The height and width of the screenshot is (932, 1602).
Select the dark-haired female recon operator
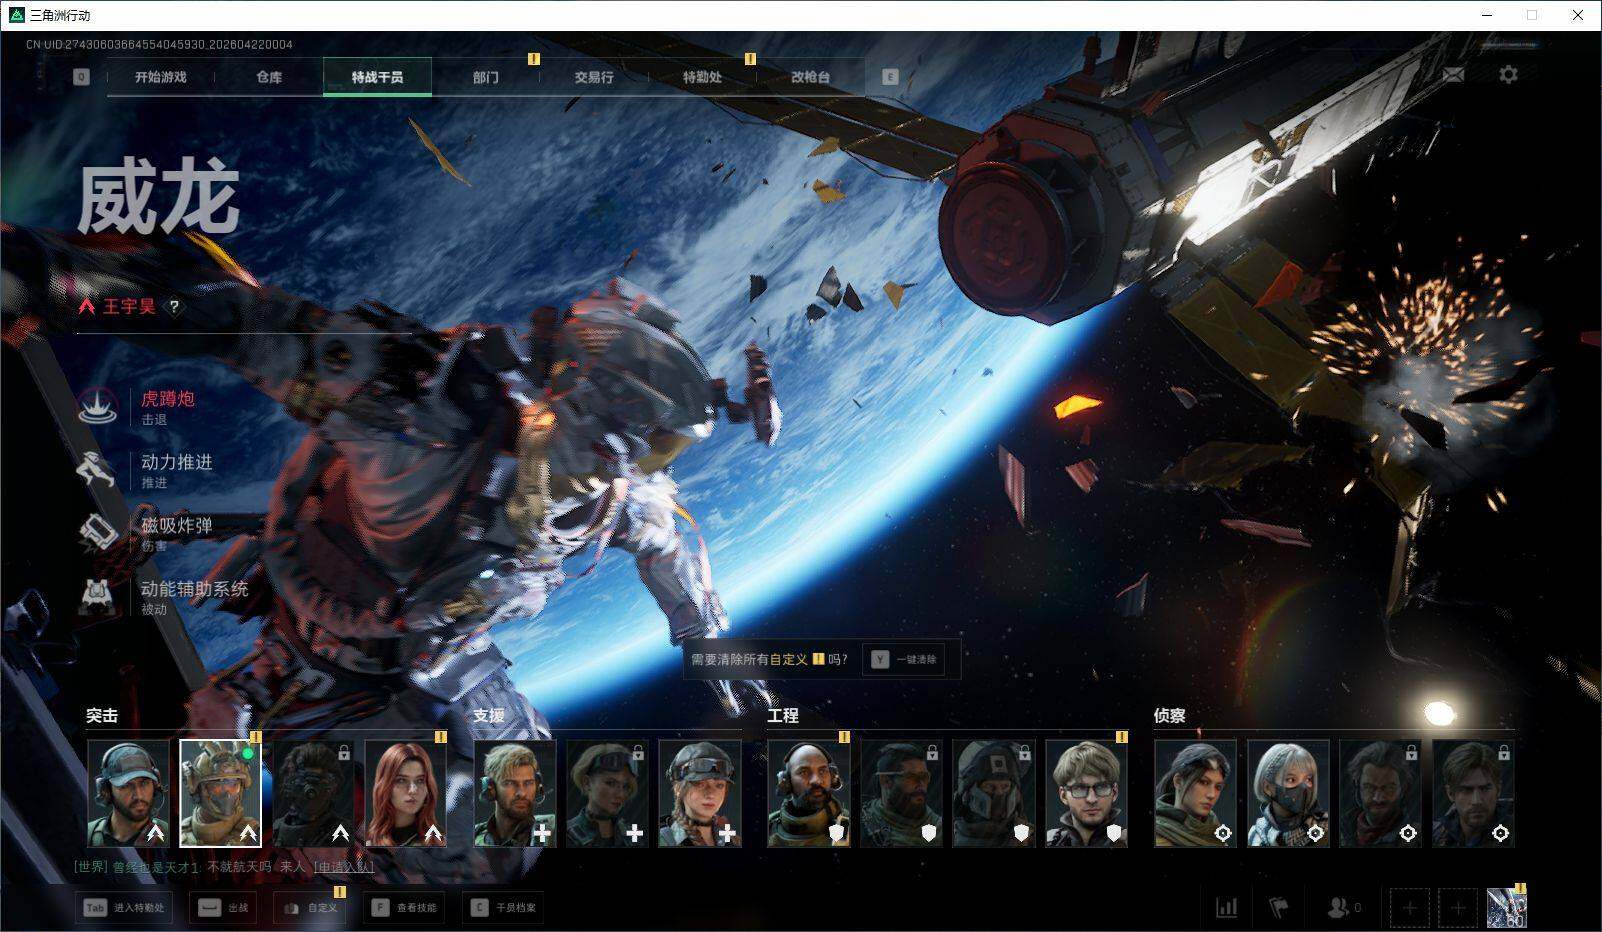point(1196,793)
